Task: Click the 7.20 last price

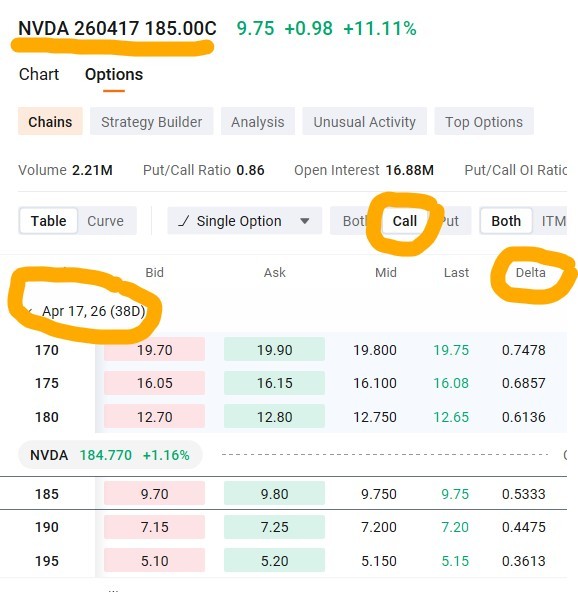Action: 455,527
